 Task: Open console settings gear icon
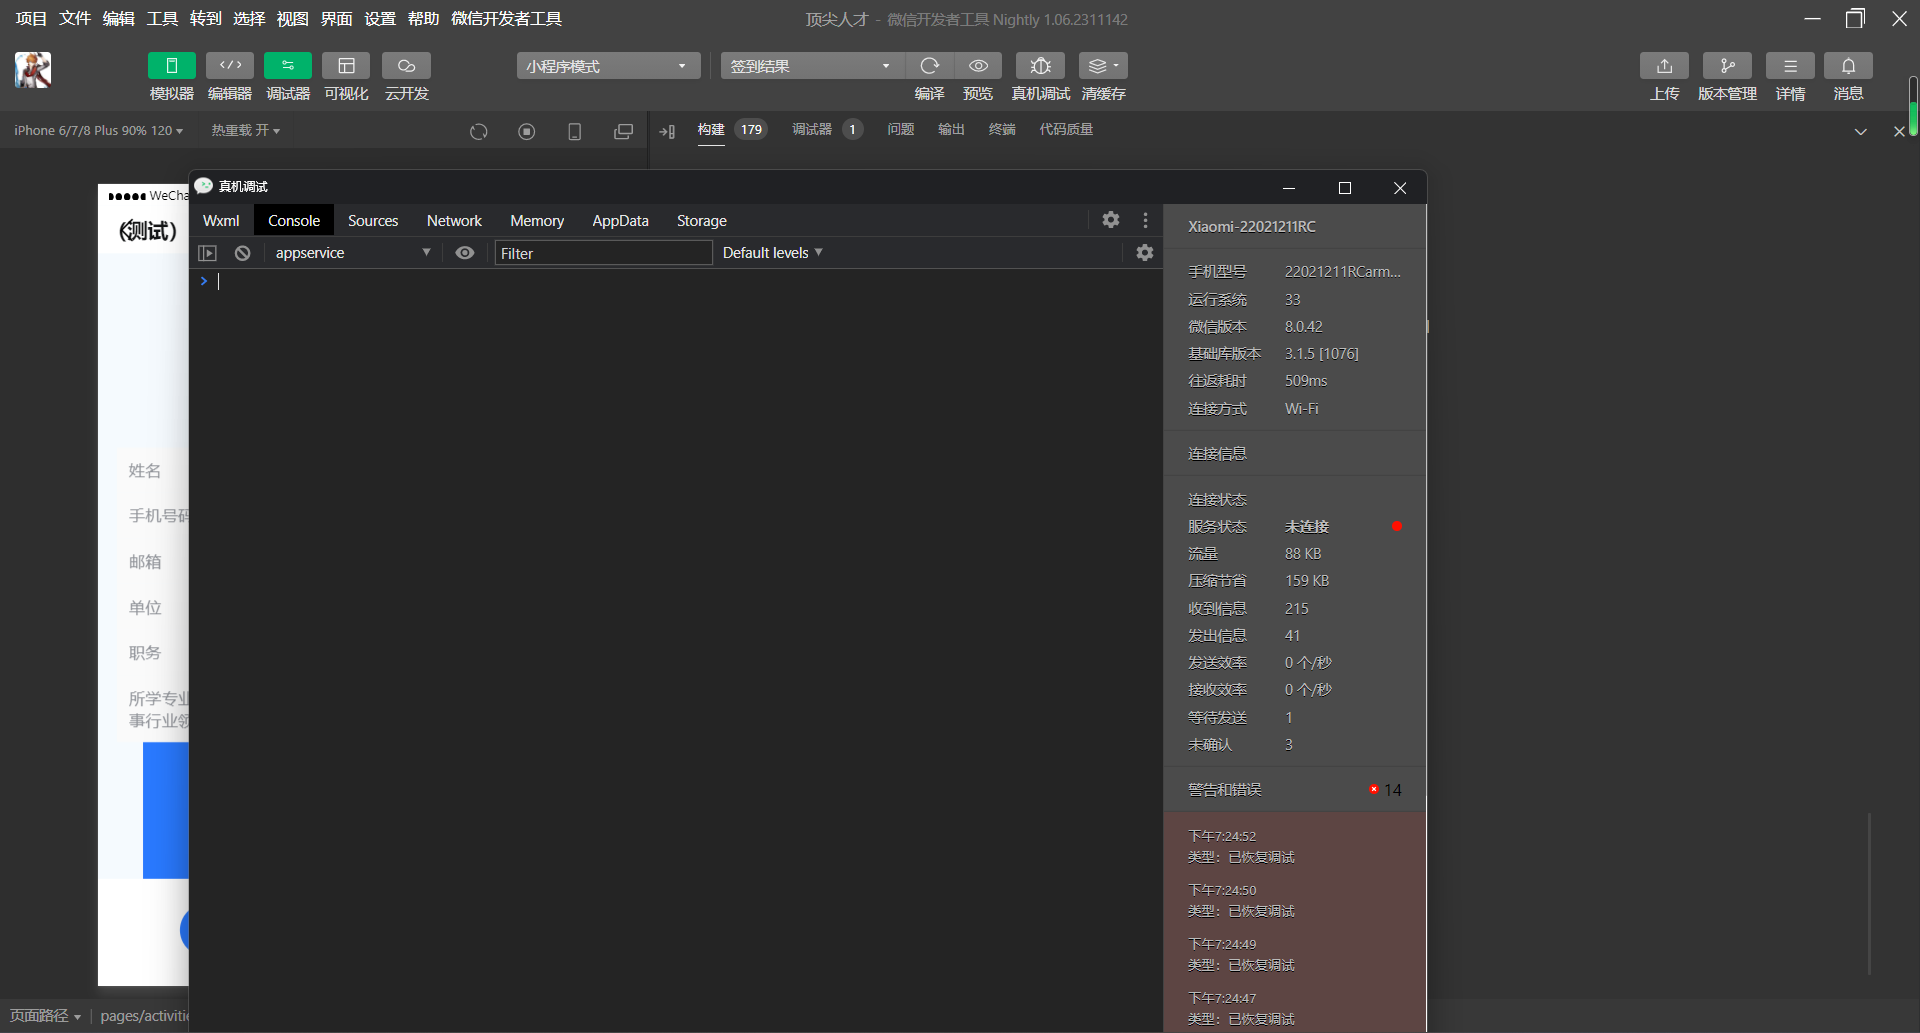1145,253
